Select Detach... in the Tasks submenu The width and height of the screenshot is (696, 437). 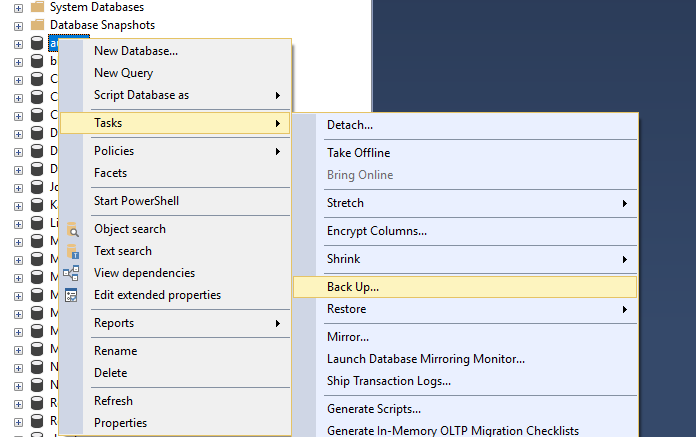pos(350,125)
